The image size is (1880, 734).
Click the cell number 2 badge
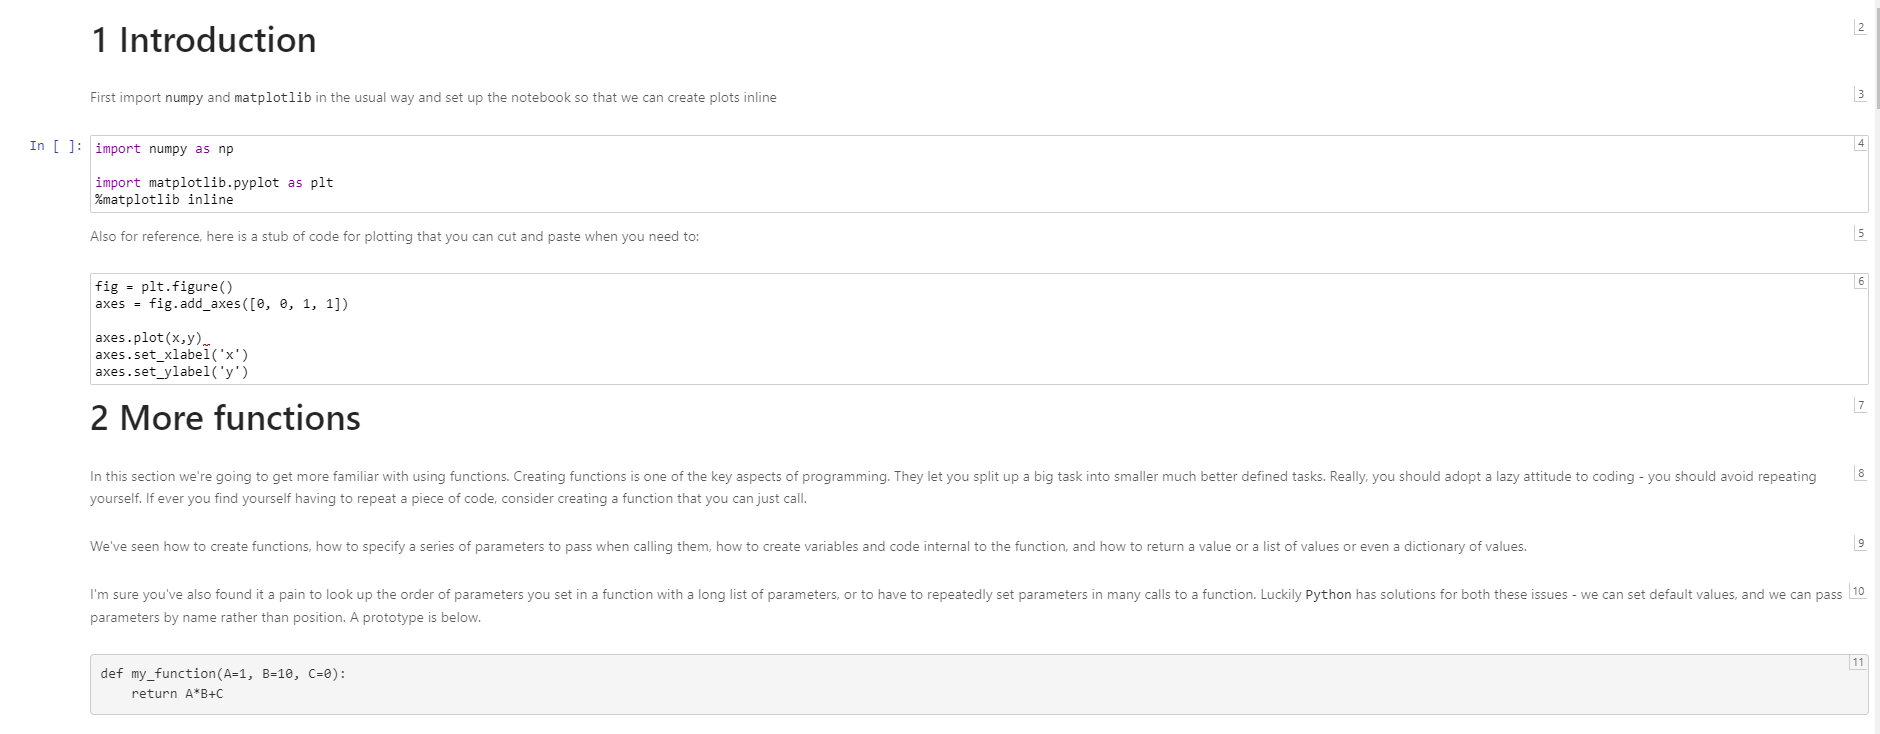click(x=1860, y=28)
